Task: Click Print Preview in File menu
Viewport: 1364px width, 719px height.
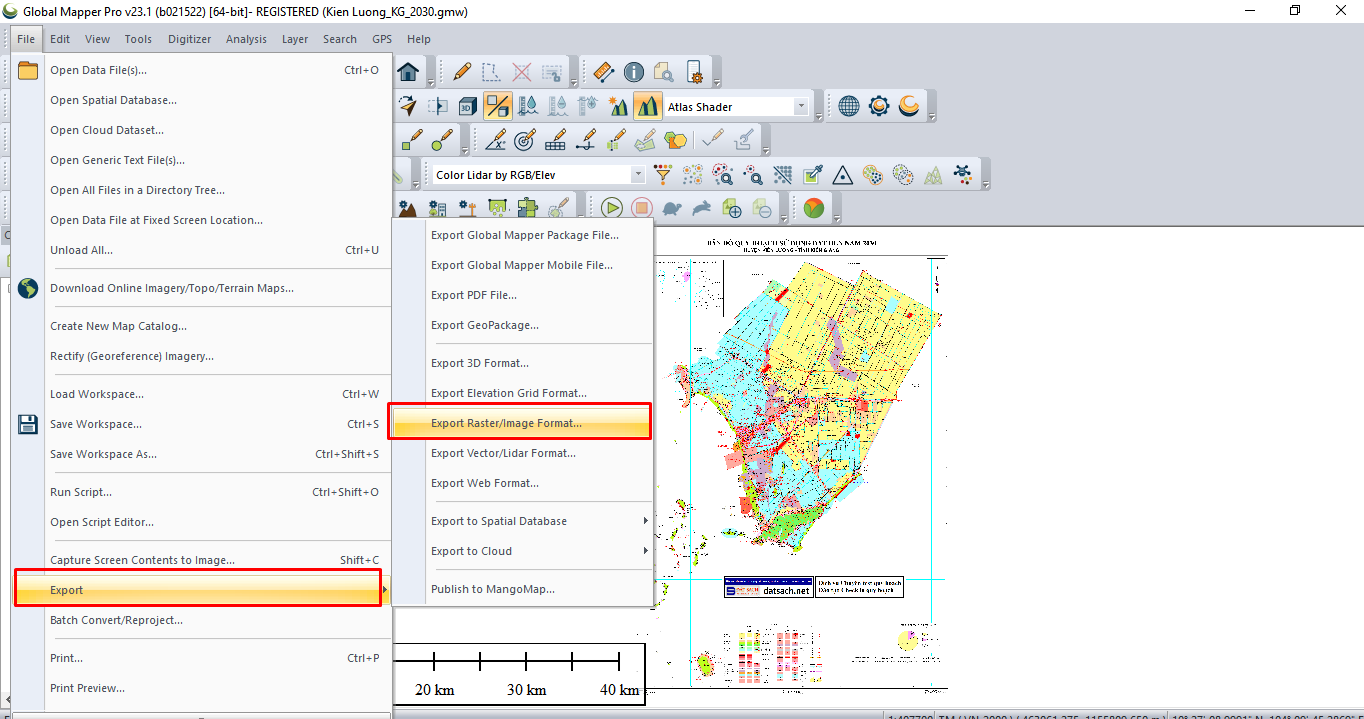Action: point(87,688)
